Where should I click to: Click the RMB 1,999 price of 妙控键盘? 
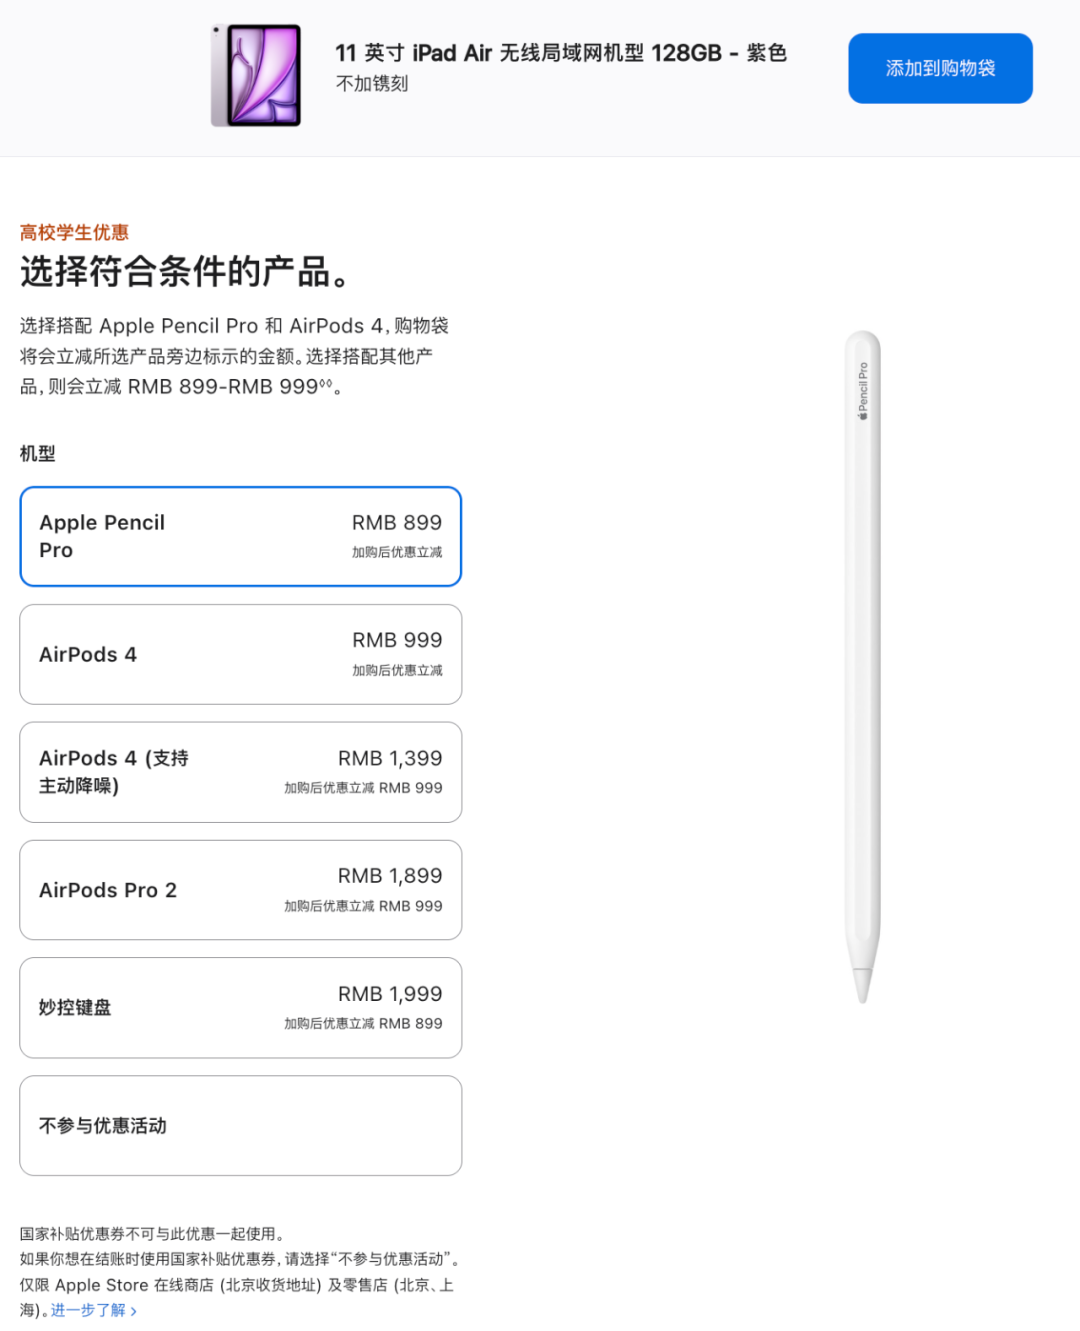click(390, 994)
